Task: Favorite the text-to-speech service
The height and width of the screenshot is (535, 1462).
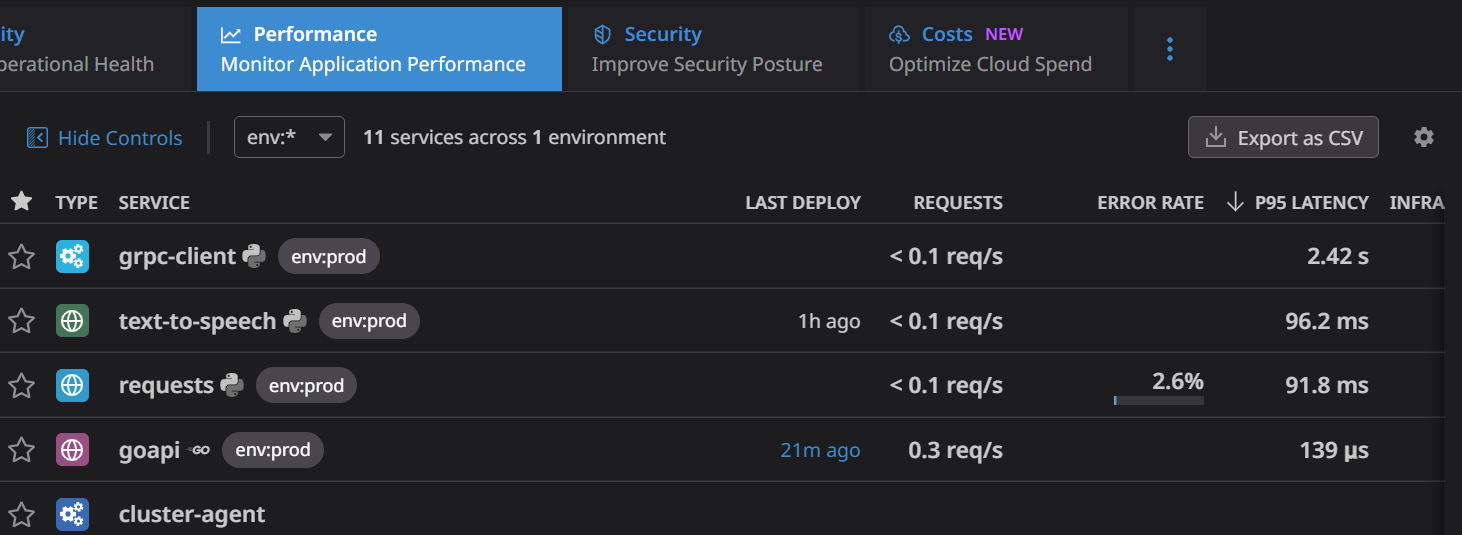Action: (21, 321)
